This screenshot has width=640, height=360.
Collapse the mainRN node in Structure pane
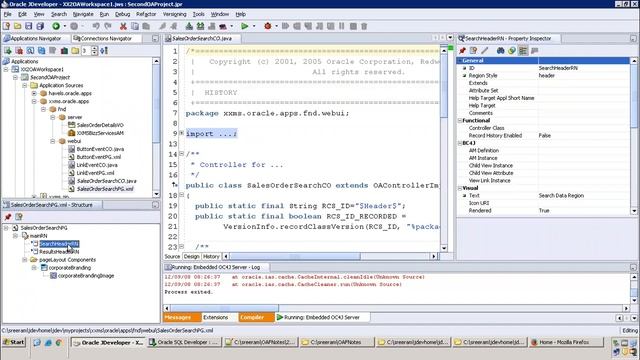click(x=16, y=236)
